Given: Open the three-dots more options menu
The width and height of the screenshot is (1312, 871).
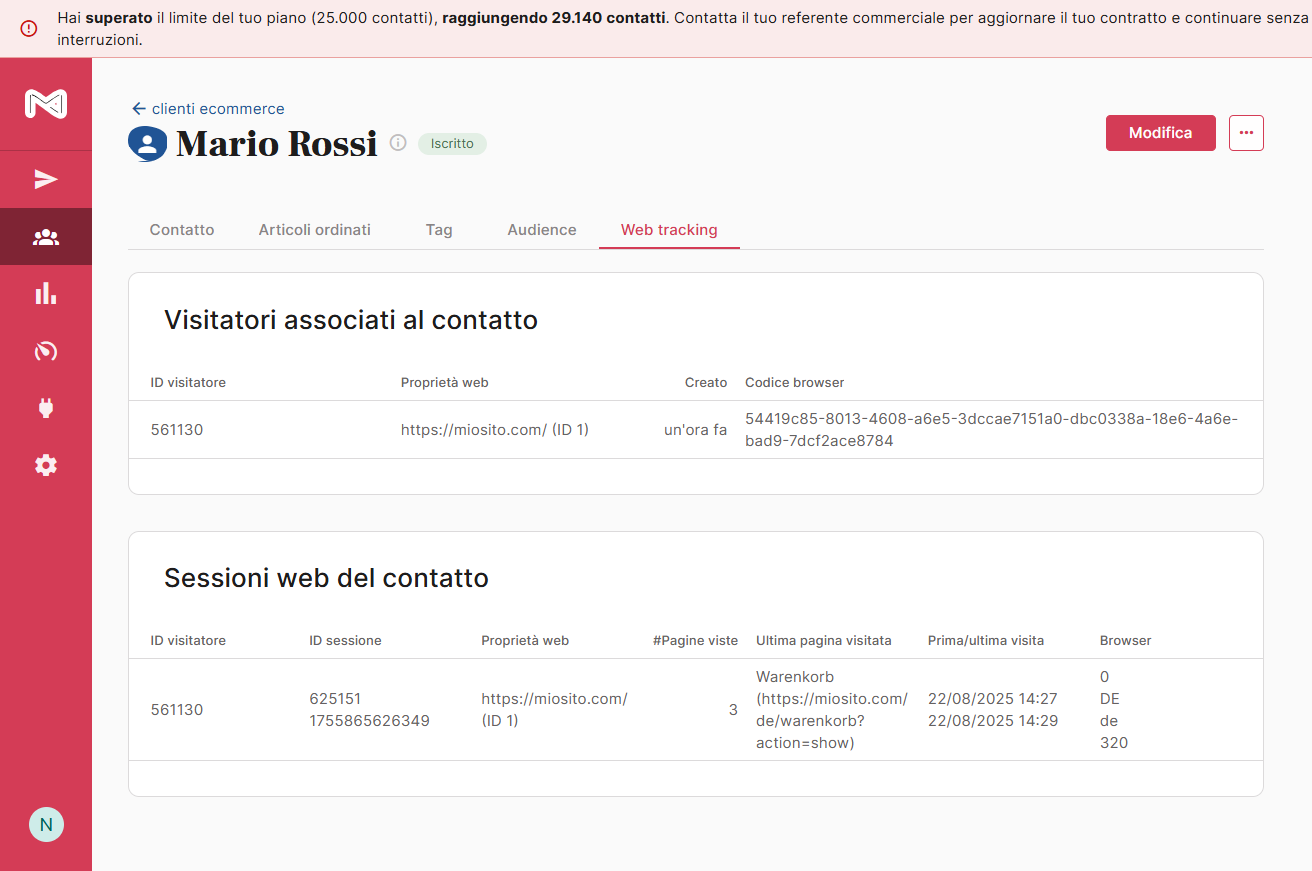Looking at the screenshot, I should (1246, 133).
